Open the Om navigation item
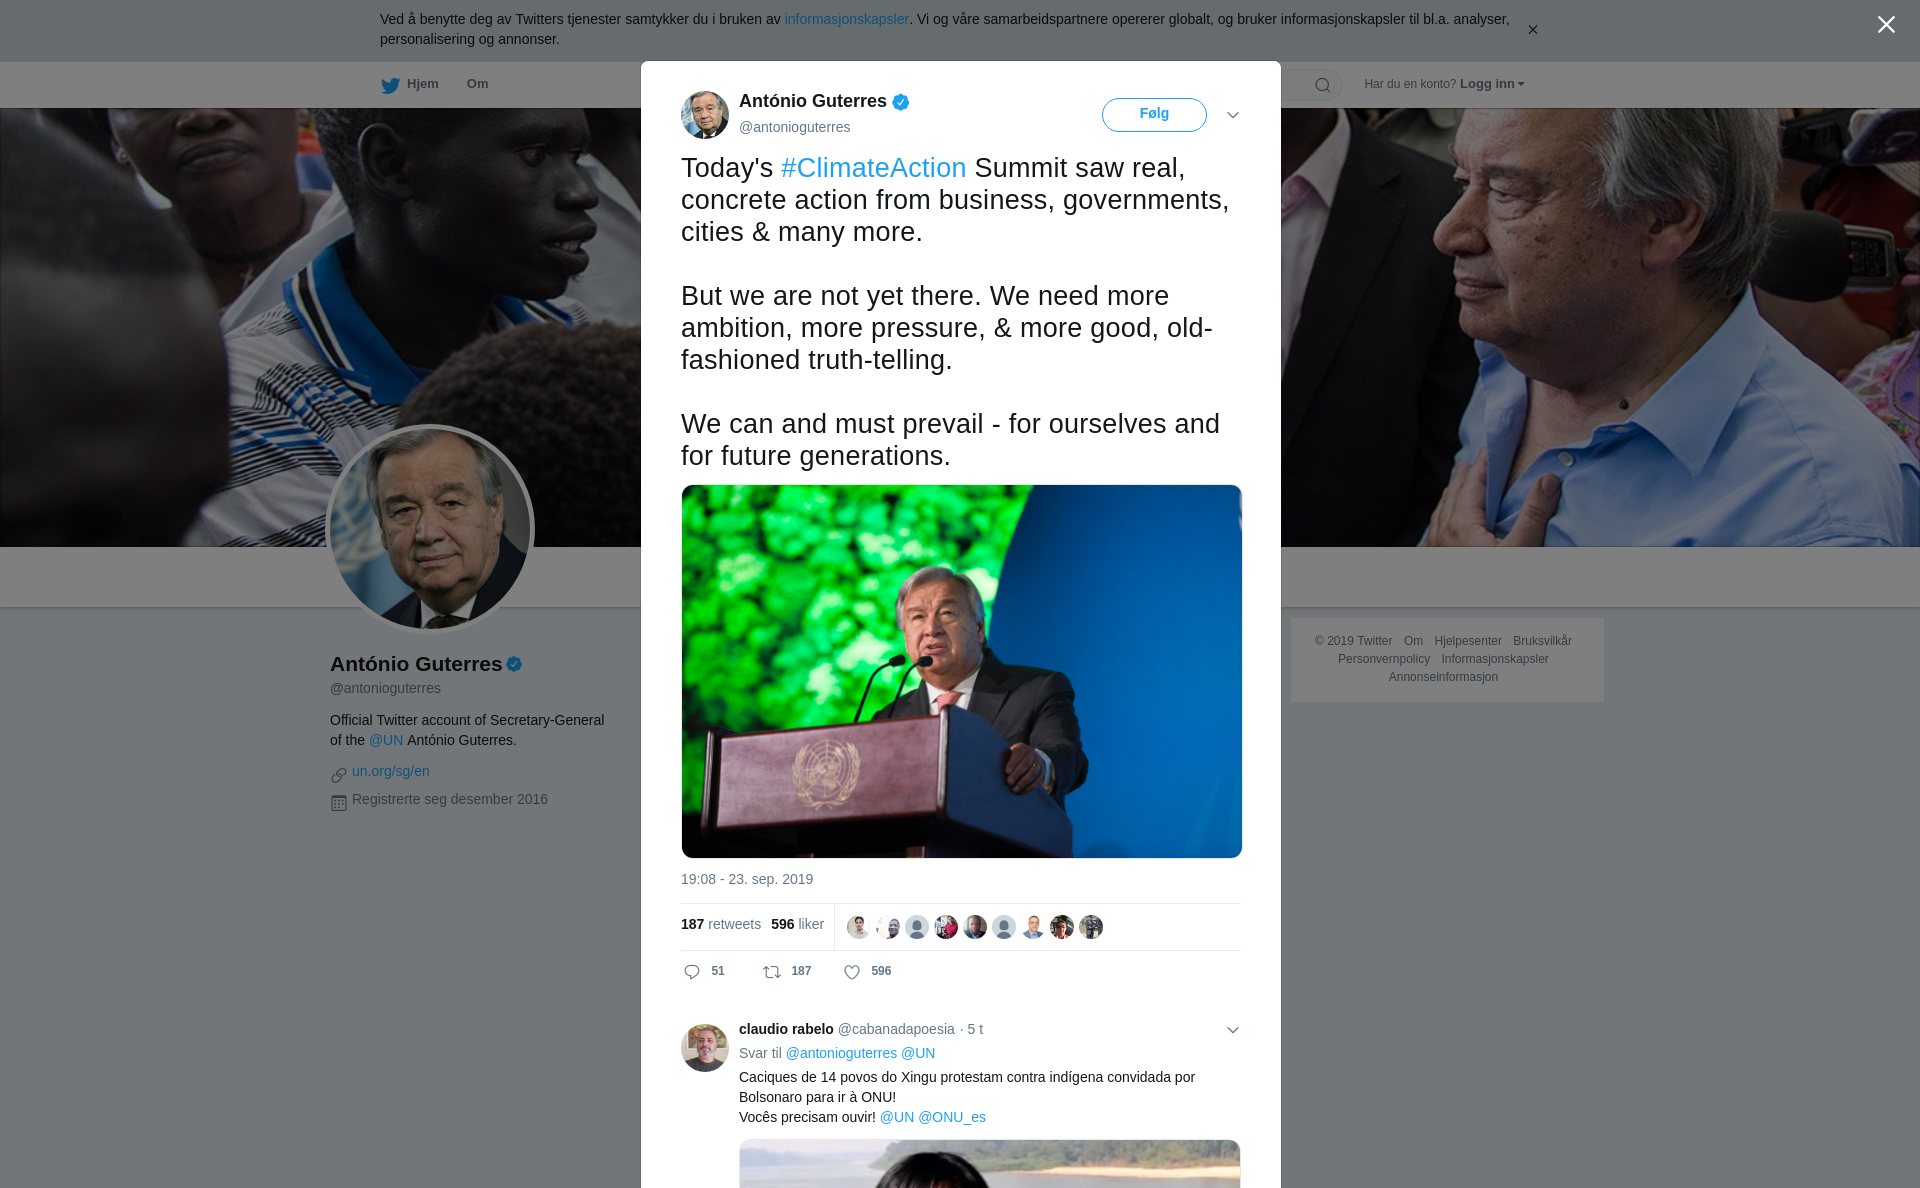Image resolution: width=1920 pixels, height=1188 pixels. click(477, 84)
